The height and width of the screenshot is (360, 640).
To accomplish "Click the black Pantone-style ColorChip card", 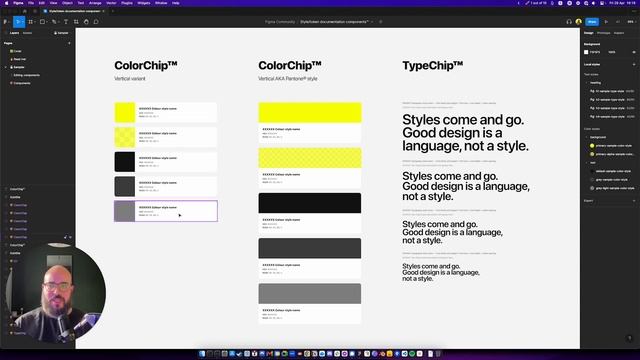I will 310,213.
